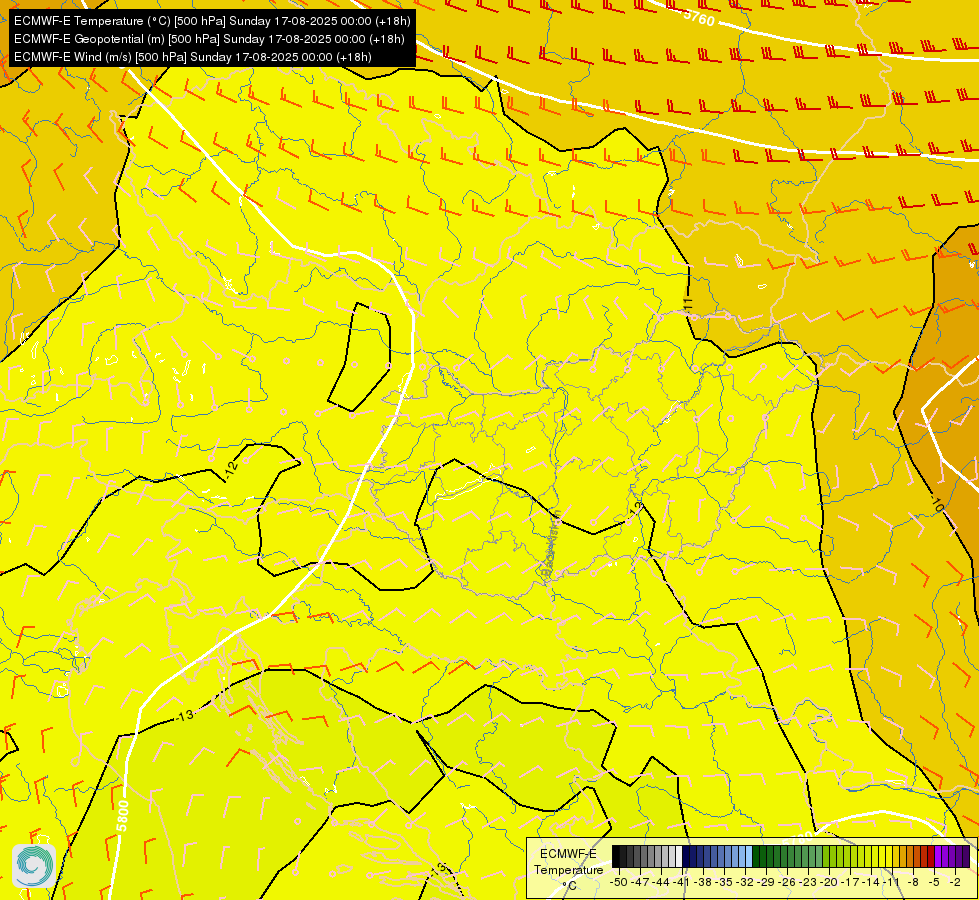This screenshot has width=979, height=900.
Task: Click the -13 isotherm label near the 5800 contour
Action: (185, 715)
